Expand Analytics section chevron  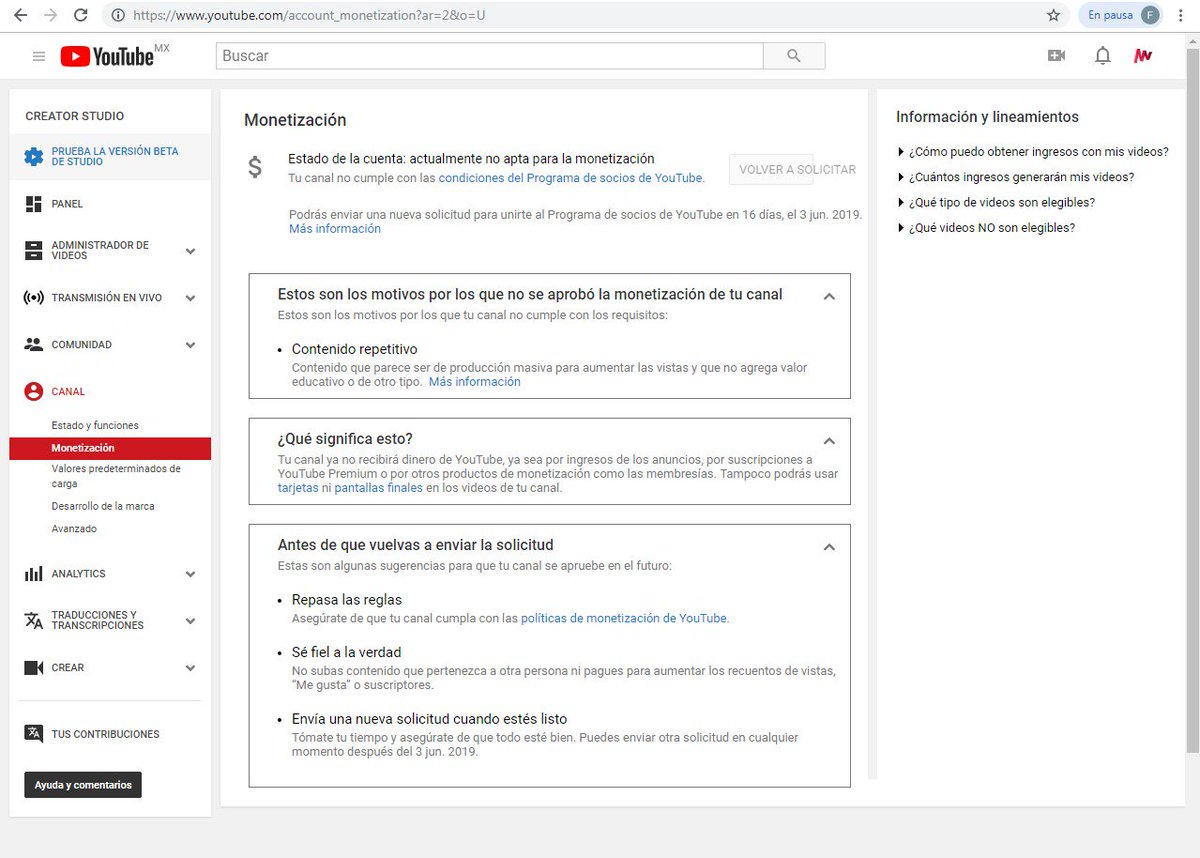[x=190, y=575]
